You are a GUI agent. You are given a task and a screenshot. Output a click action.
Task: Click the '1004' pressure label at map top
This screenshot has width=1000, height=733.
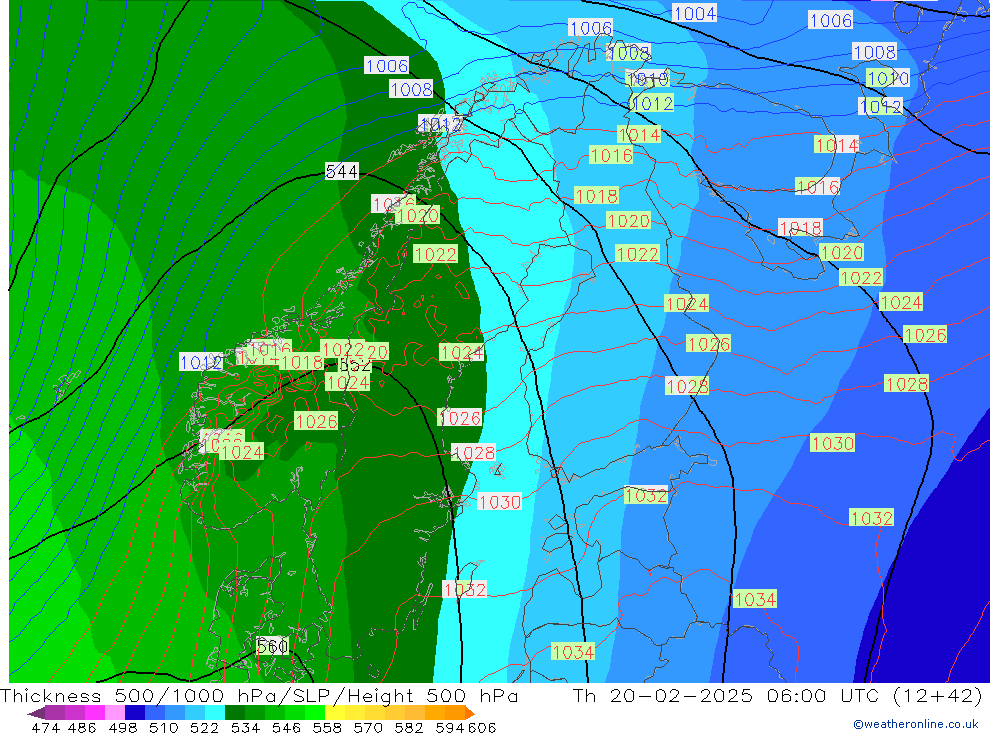point(695,13)
